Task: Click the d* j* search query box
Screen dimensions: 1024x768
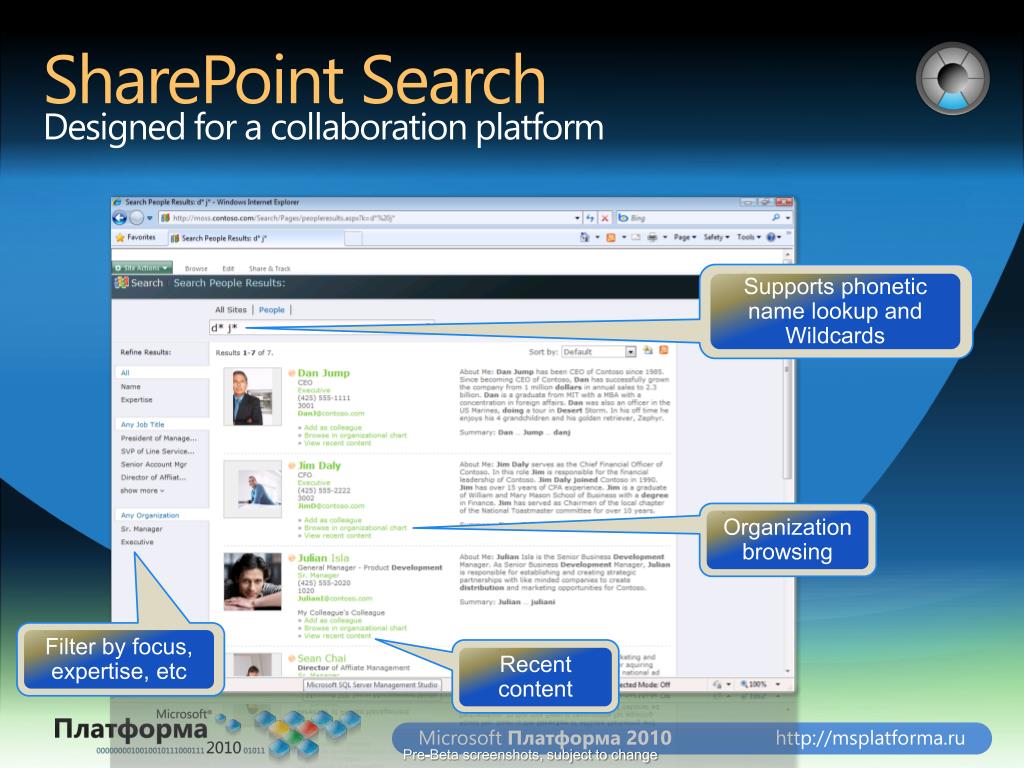Action: pyautogui.click(x=321, y=327)
